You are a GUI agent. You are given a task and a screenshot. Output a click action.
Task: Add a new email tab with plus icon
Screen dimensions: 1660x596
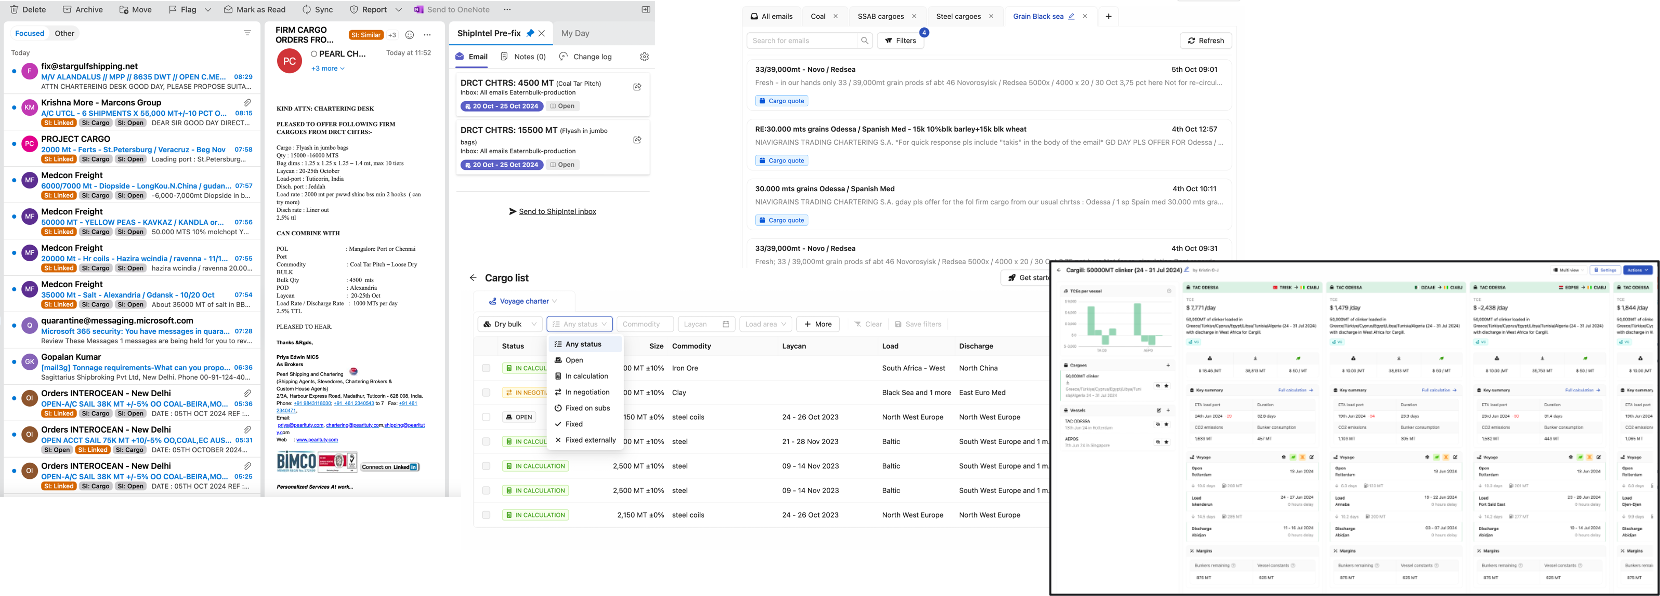pos(1108,16)
